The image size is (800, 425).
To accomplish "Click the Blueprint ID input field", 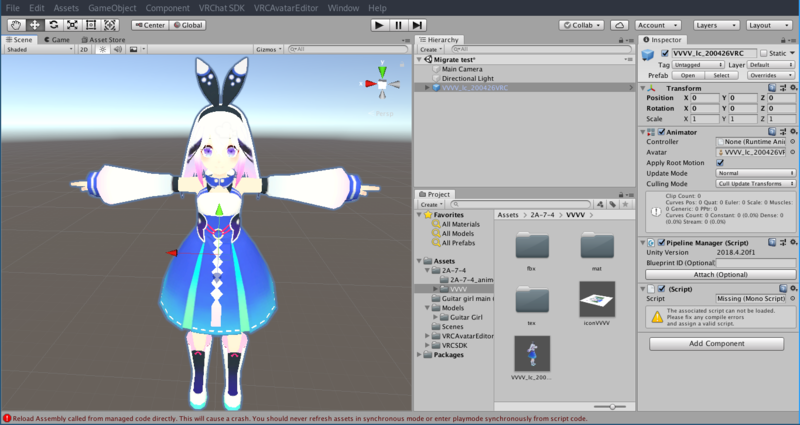I will click(756, 263).
